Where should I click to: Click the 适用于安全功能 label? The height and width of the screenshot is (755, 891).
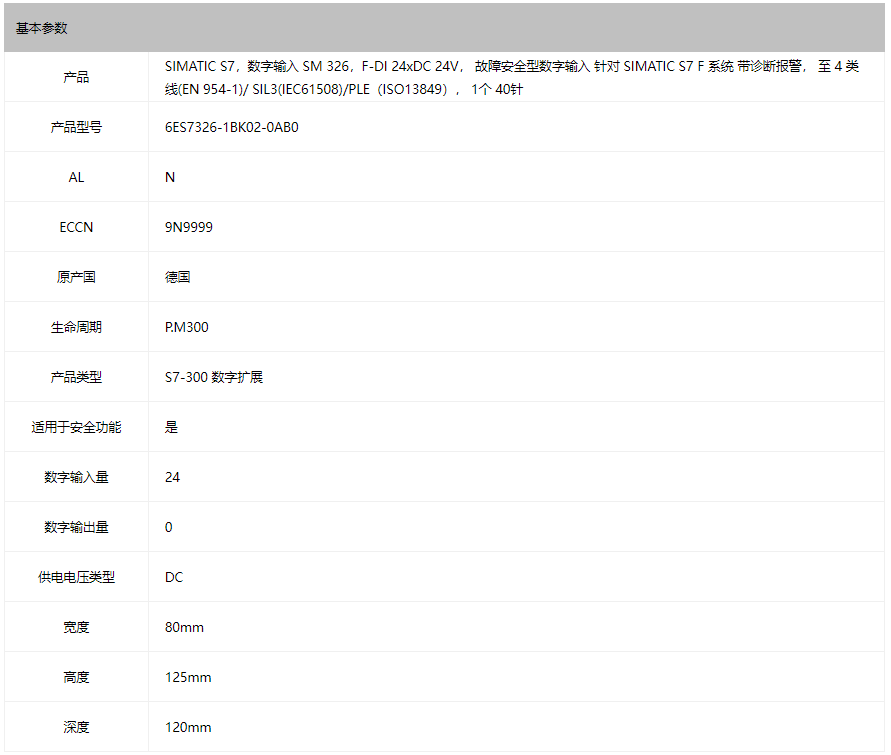tap(76, 427)
